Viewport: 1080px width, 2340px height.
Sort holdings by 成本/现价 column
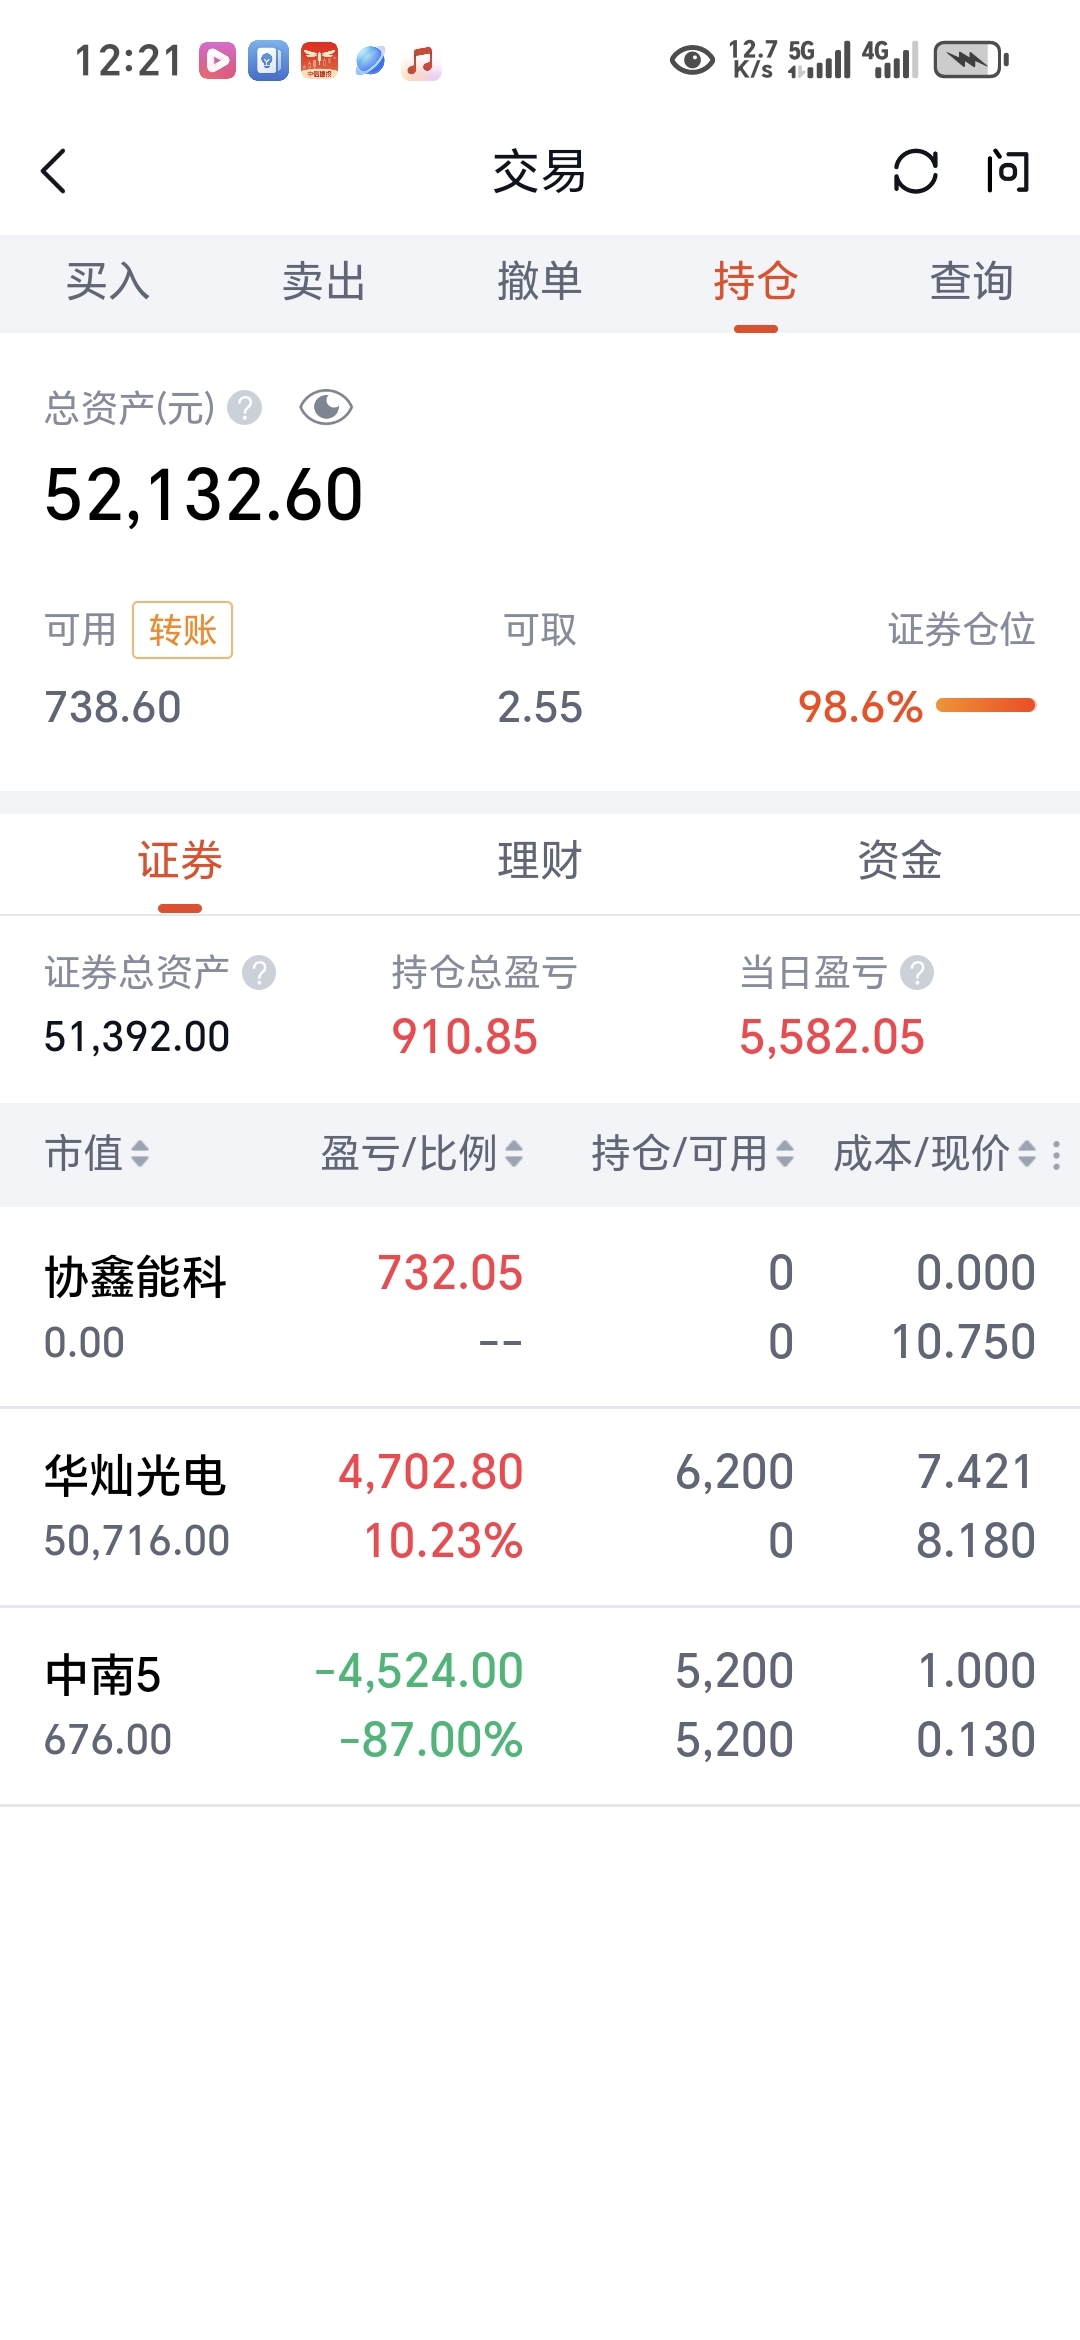click(x=934, y=1154)
